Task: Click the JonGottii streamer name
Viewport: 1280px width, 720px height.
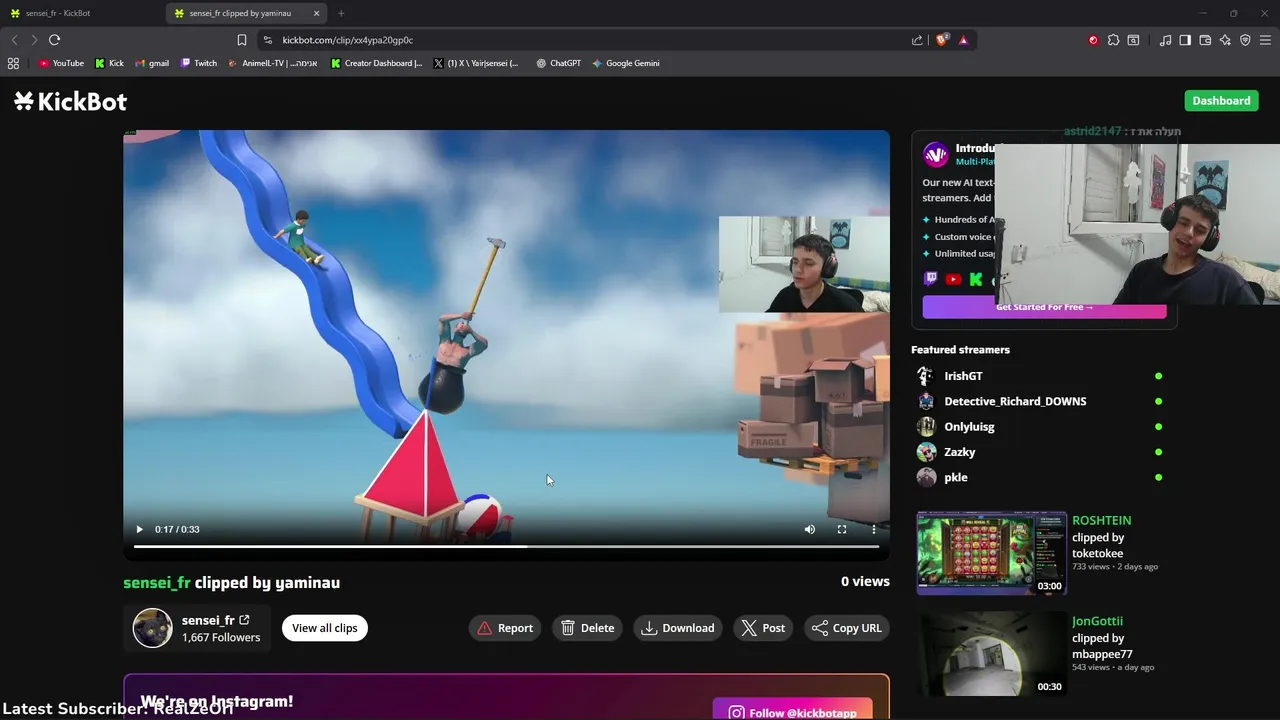Action: point(1097,621)
